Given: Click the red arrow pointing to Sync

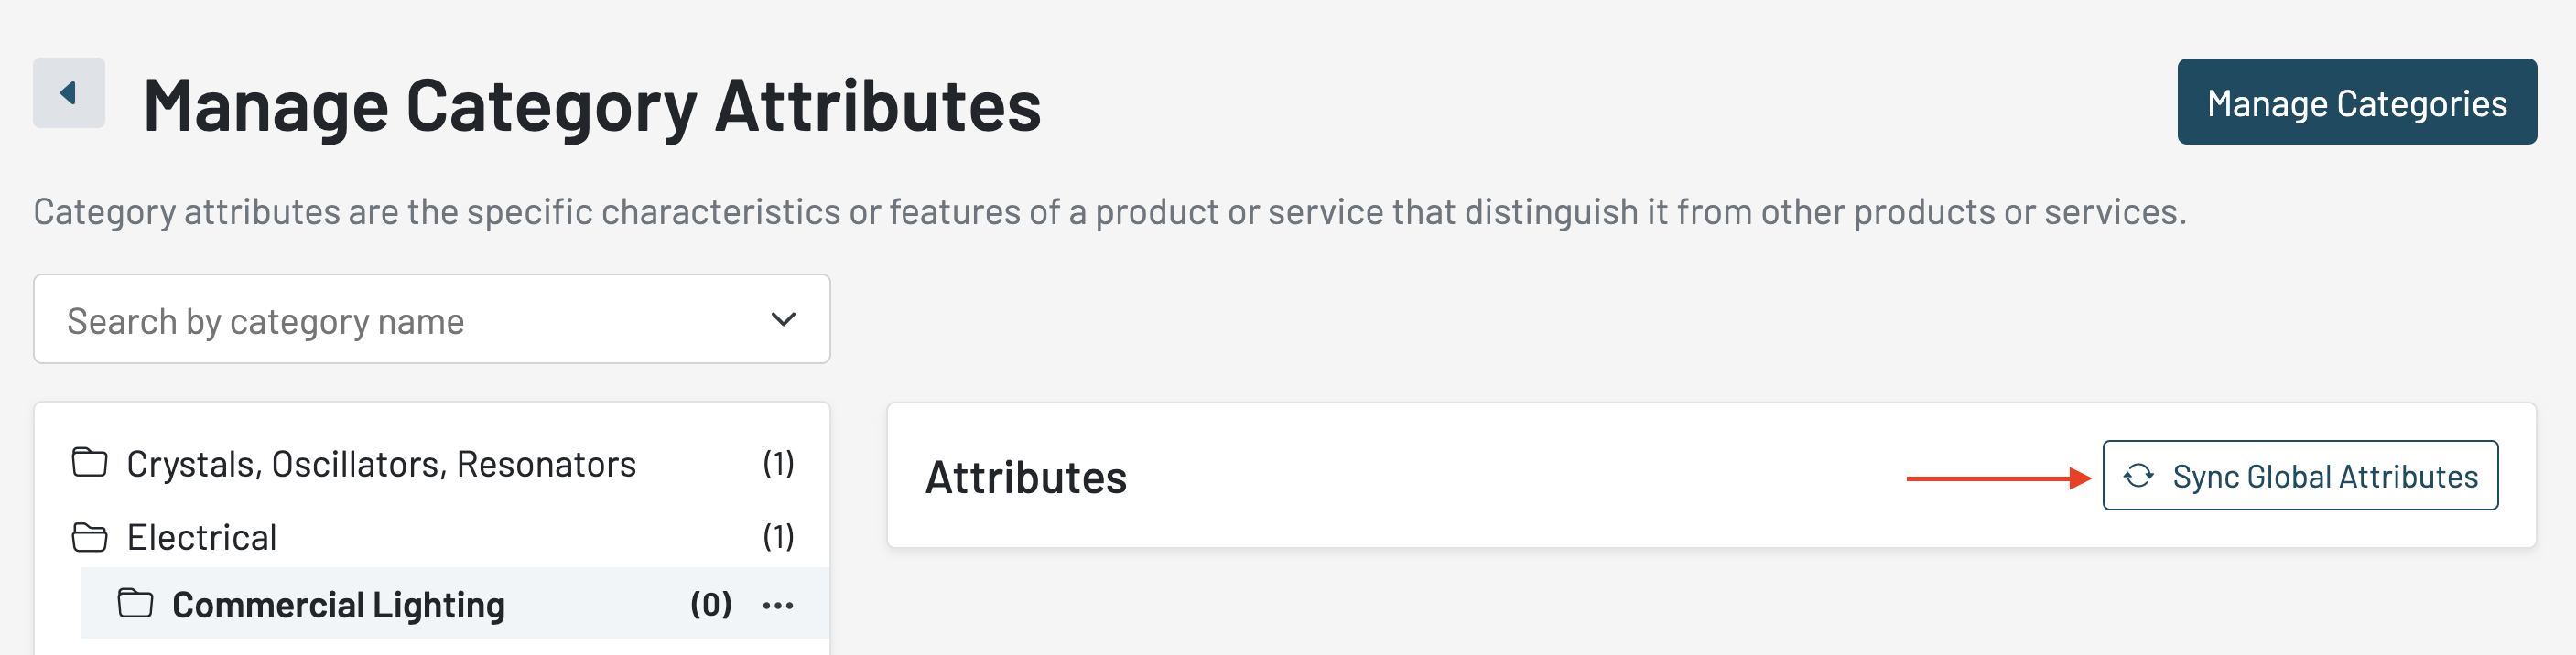Looking at the screenshot, I should (1996, 479).
